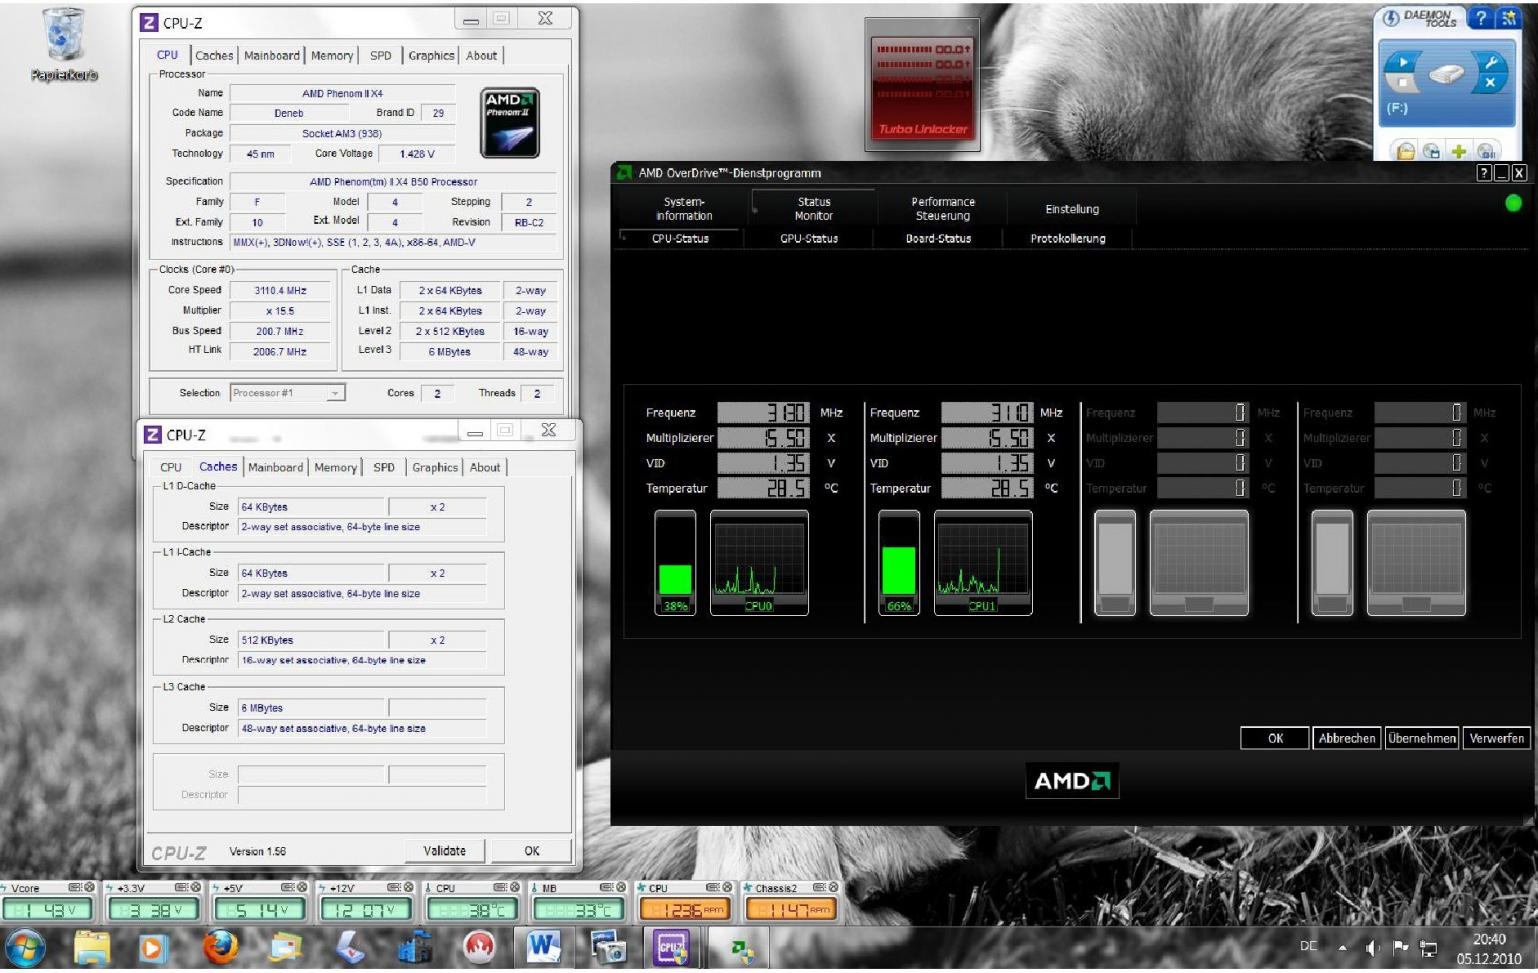Open Windows Explorer from the taskbar
Image resolution: width=1538 pixels, height=973 pixels.
(x=92, y=948)
